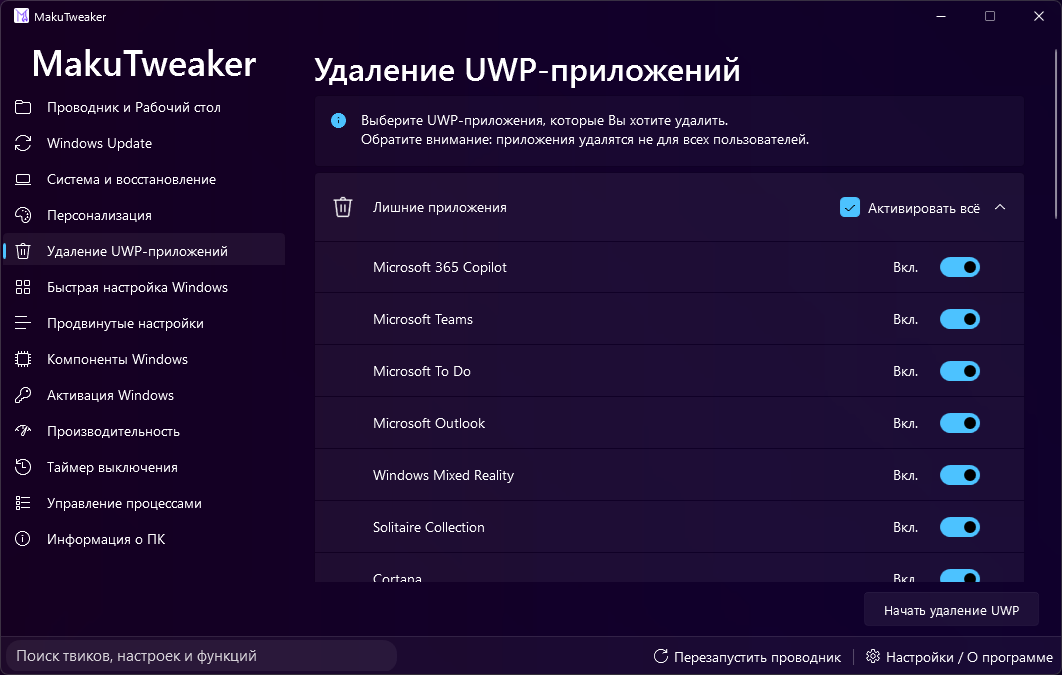Click the info icon beside Информация о ПК

[23, 539]
